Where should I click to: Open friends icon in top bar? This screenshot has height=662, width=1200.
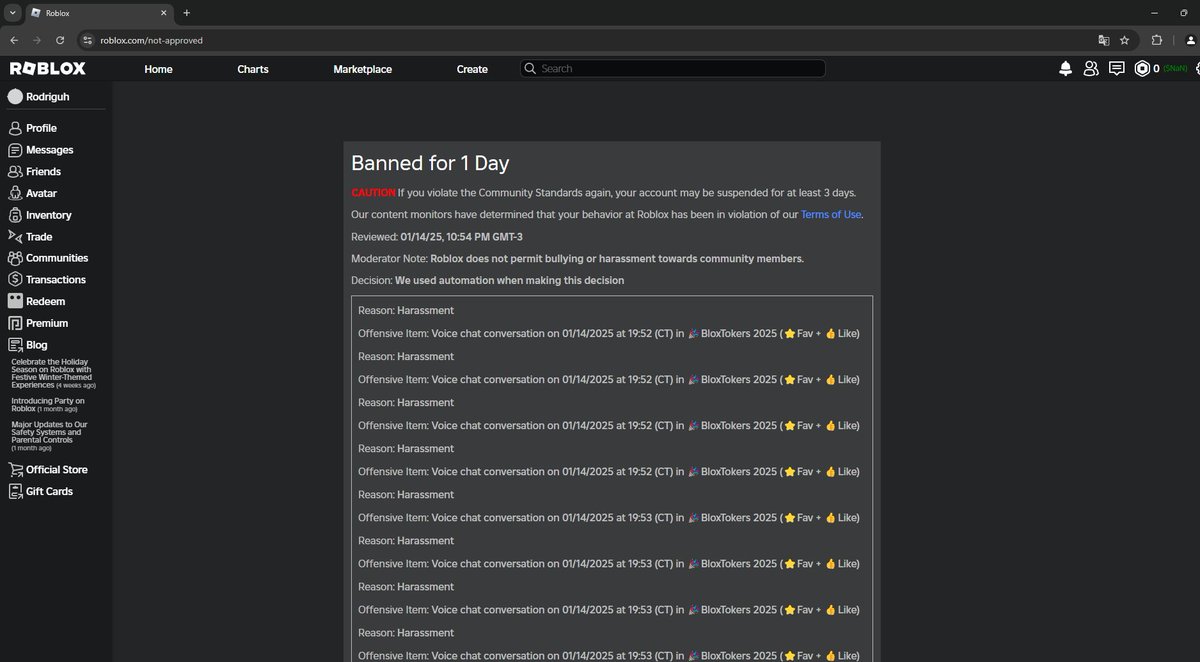point(1091,69)
